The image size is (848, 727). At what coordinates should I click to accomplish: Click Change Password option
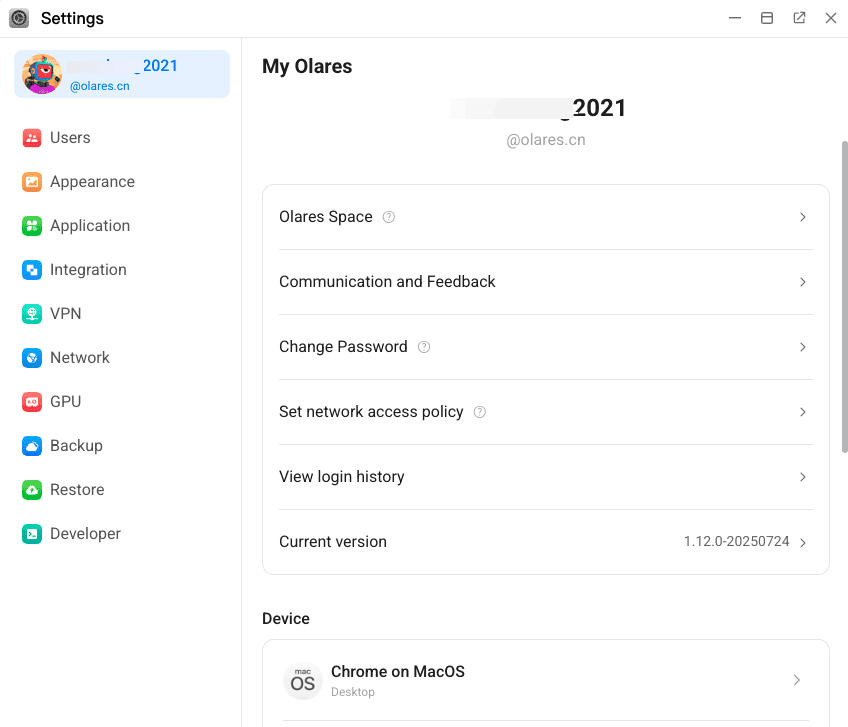tap(546, 347)
